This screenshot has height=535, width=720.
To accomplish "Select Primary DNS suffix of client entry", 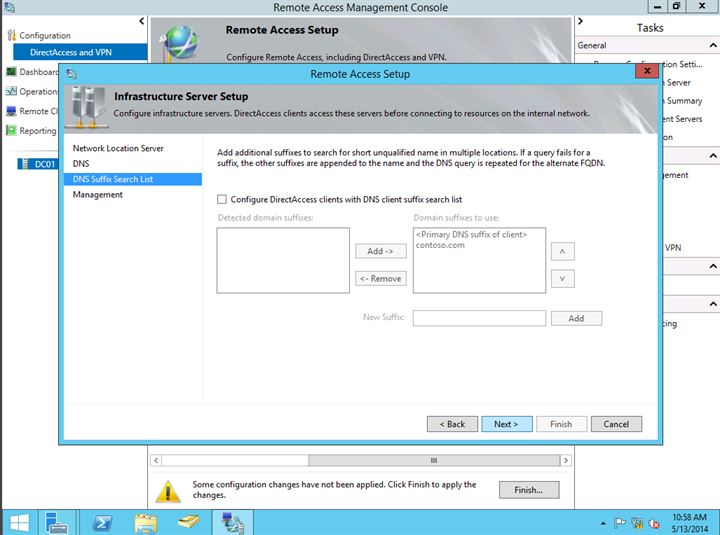I will 471,234.
